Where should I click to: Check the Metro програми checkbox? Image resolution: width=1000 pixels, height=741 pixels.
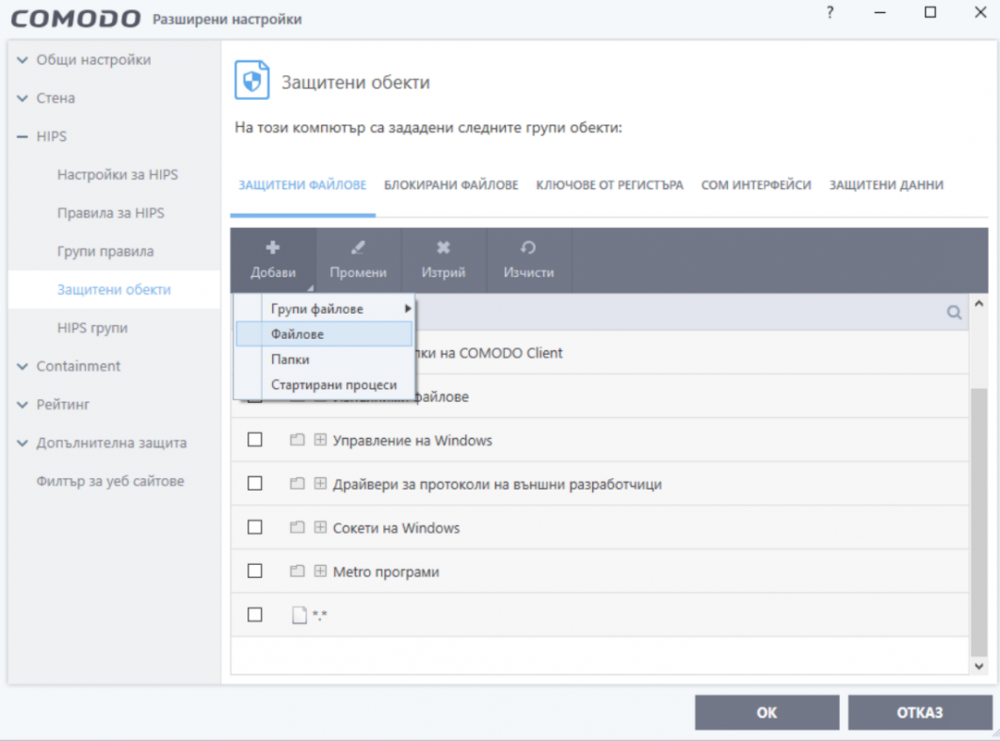[x=254, y=571]
